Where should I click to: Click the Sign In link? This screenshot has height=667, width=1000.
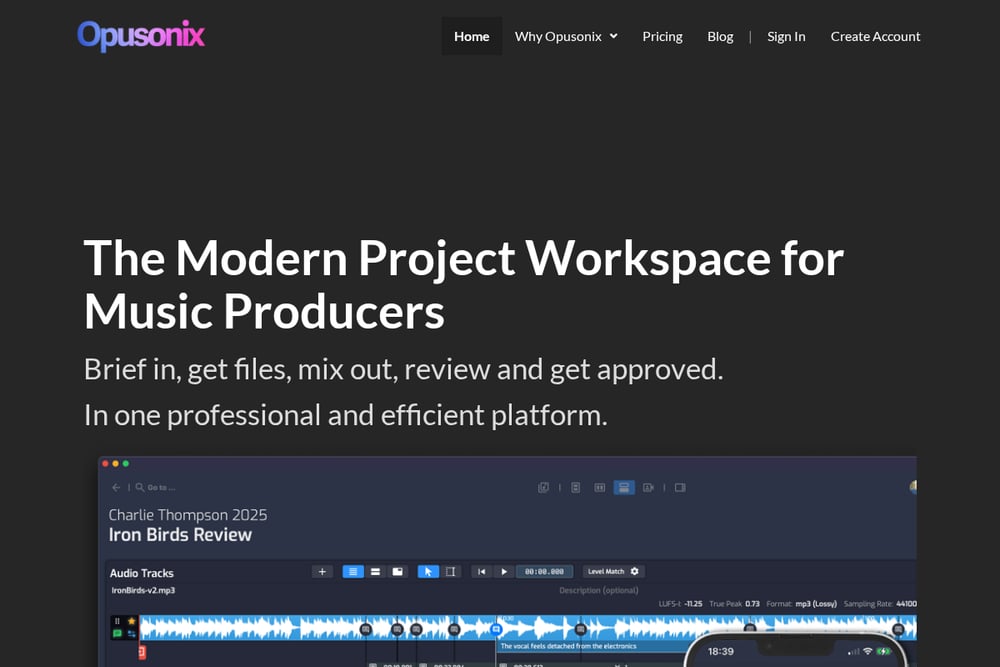(786, 36)
